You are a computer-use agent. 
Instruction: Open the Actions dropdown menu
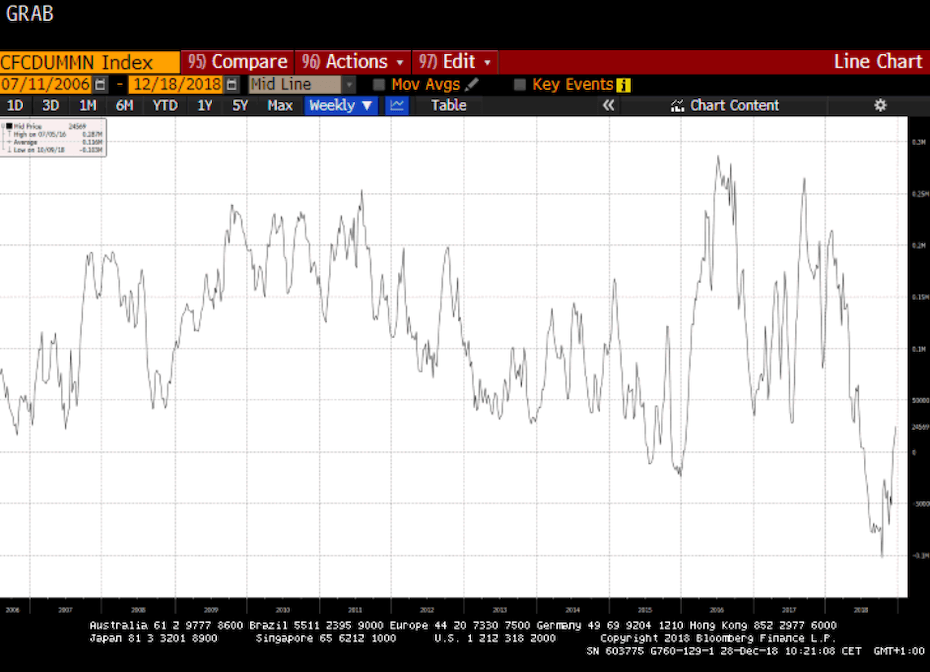353,62
